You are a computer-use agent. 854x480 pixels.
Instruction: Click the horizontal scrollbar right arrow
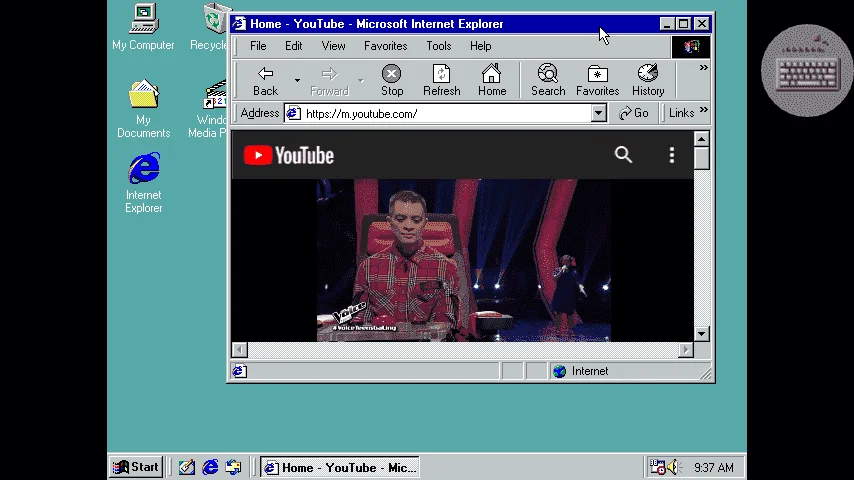686,350
